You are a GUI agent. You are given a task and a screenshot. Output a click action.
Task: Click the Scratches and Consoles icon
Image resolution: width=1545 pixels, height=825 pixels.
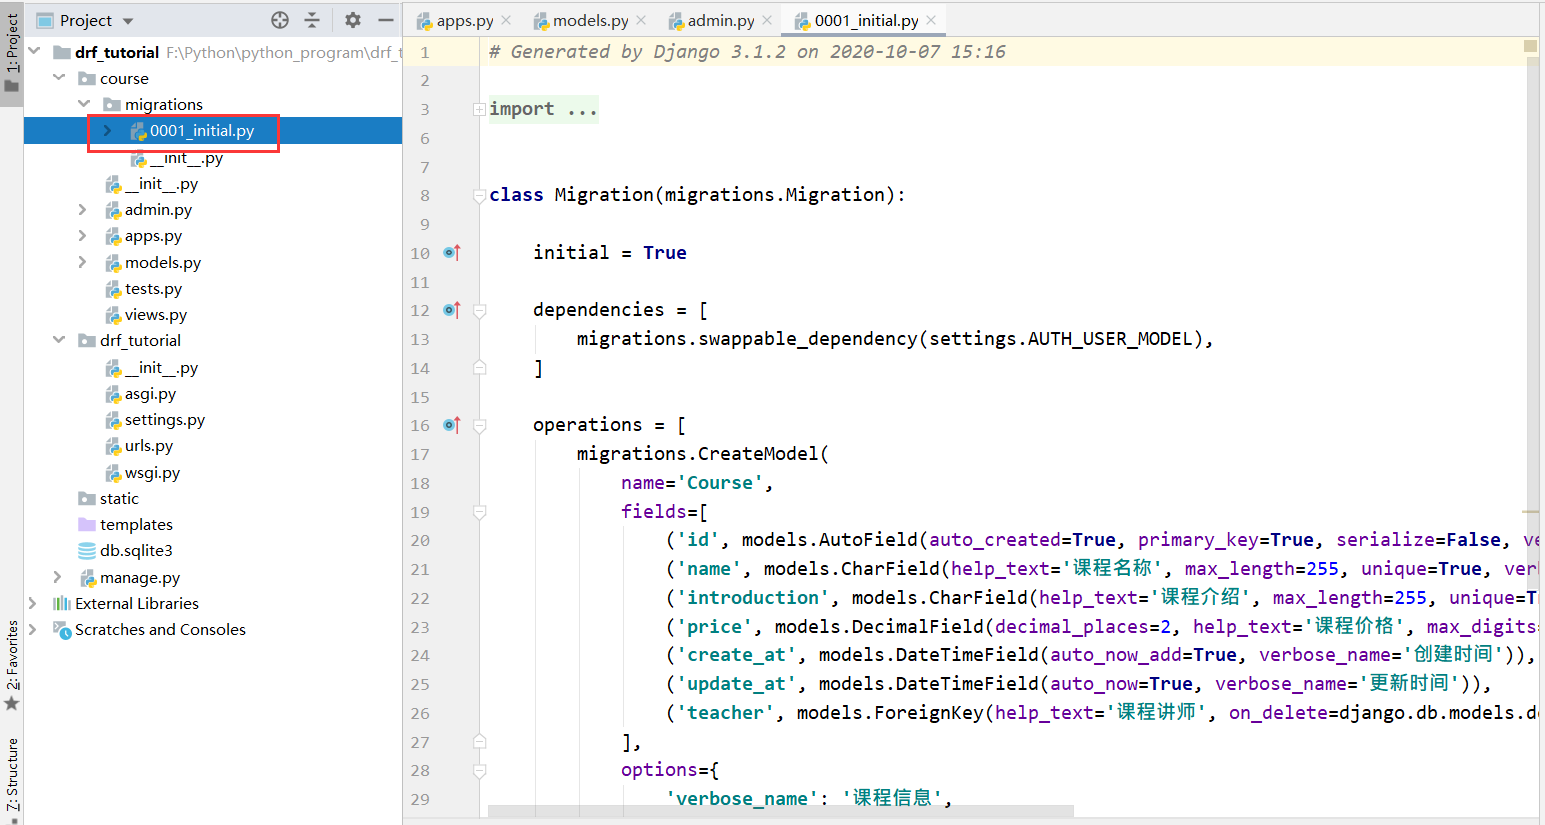pos(62,629)
